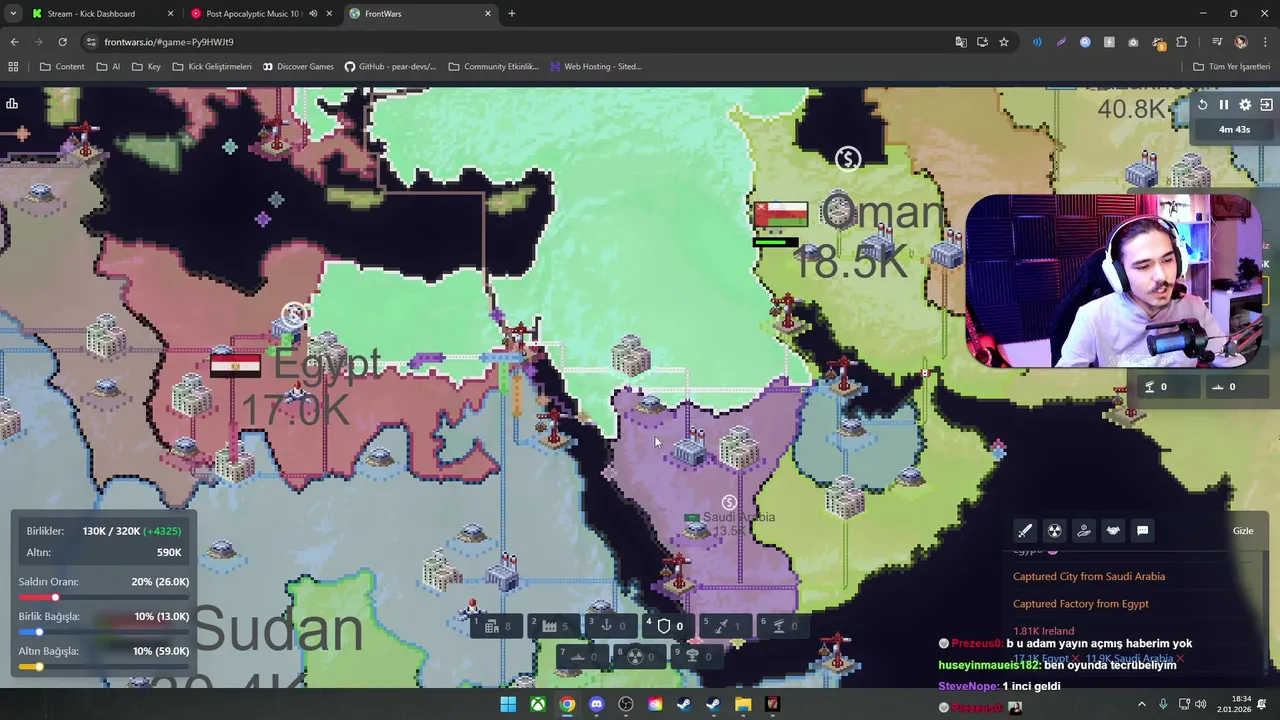This screenshot has width=1280, height=720.
Task: Exit the match with the leave icon
Action: tap(1266, 105)
